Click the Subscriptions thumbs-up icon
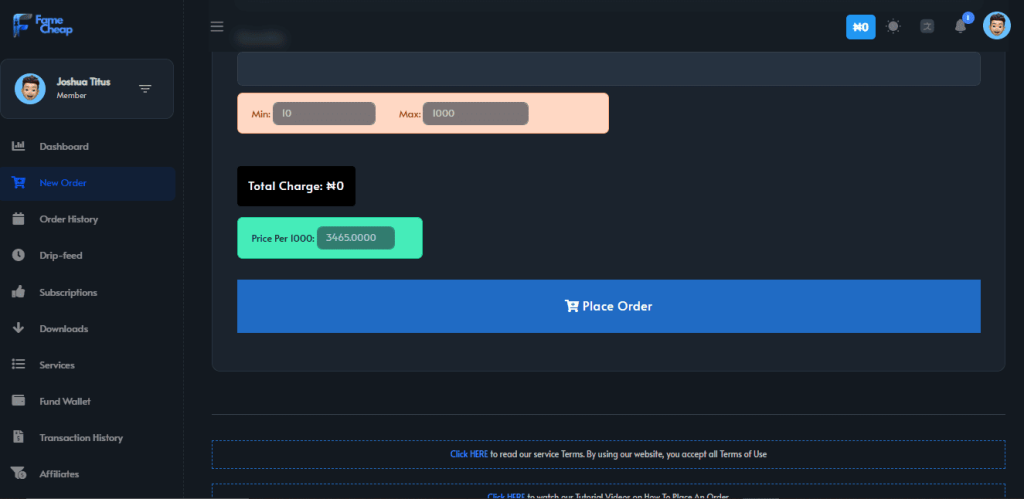This screenshot has height=499, width=1024. coord(18,292)
